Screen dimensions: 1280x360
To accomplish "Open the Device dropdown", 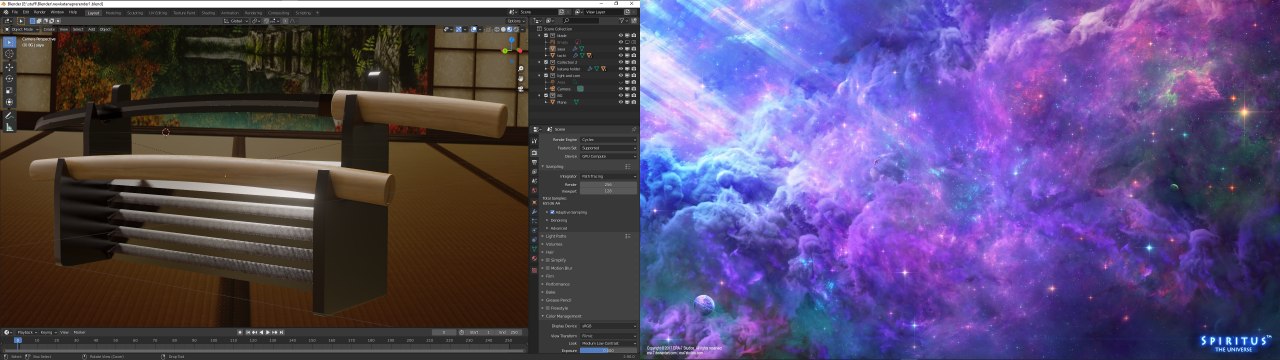I will [x=608, y=156].
